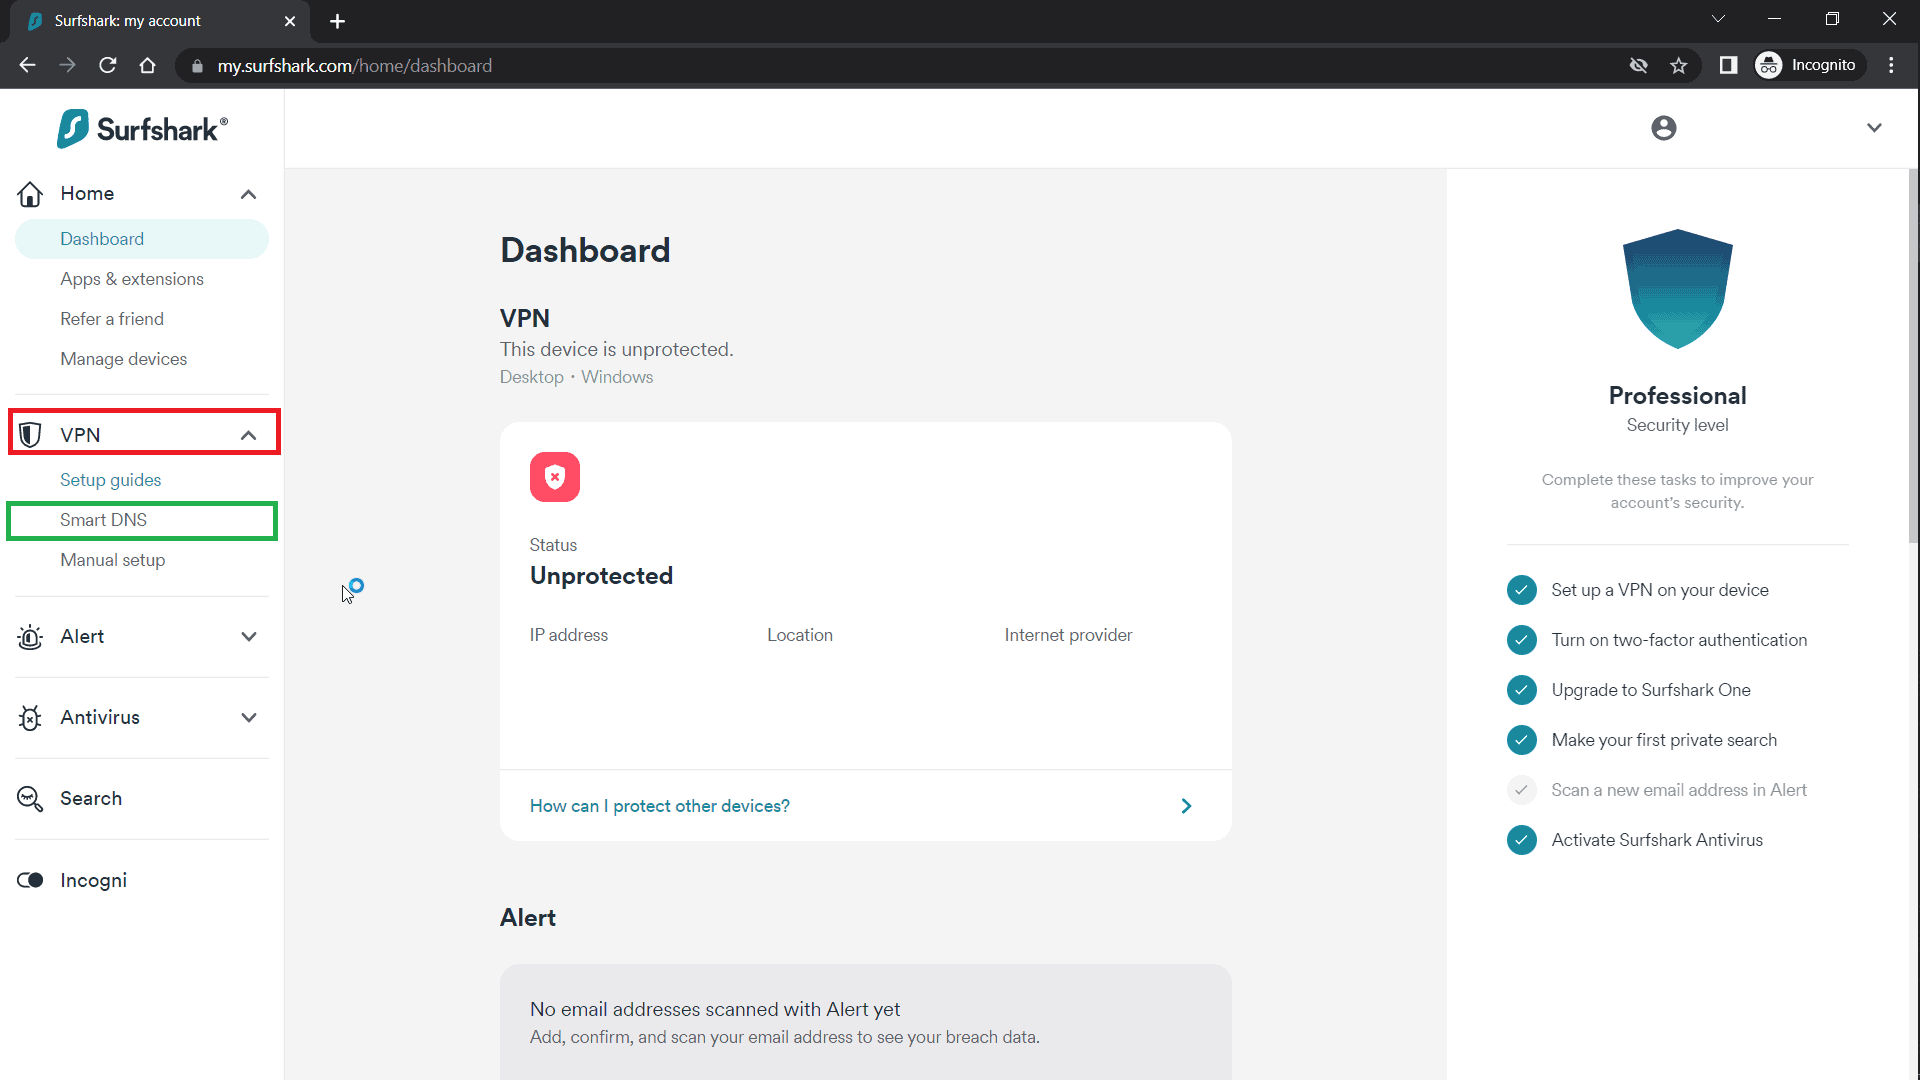
Task: Open Setup guides link
Action: pos(110,480)
